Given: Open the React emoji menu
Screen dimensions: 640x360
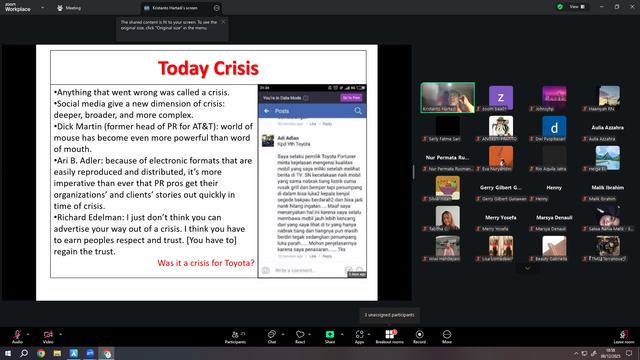Looking at the screenshot, I should pos(300,337).
